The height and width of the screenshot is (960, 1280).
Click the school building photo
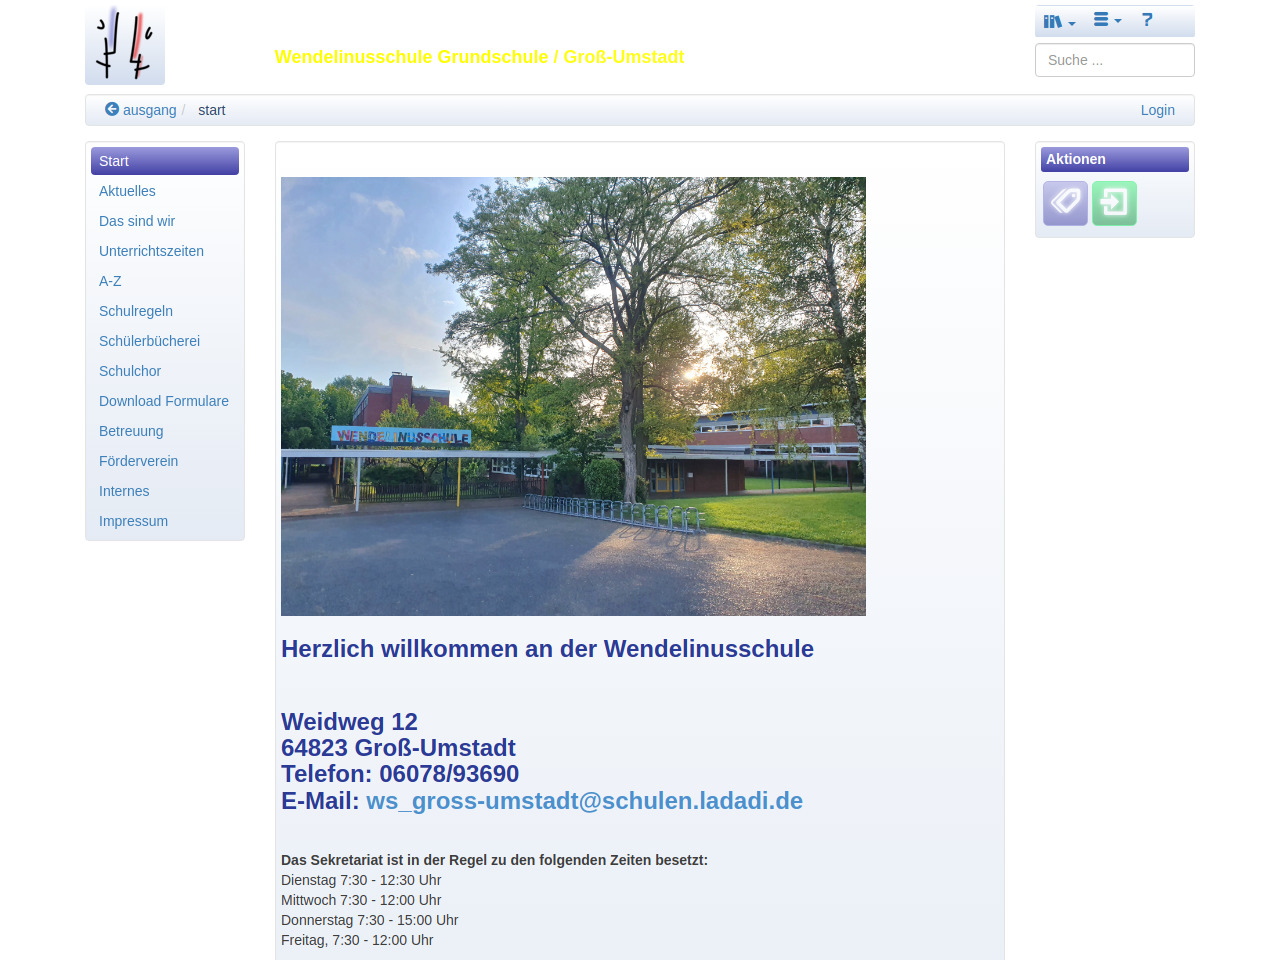click(x=573, y=396)
